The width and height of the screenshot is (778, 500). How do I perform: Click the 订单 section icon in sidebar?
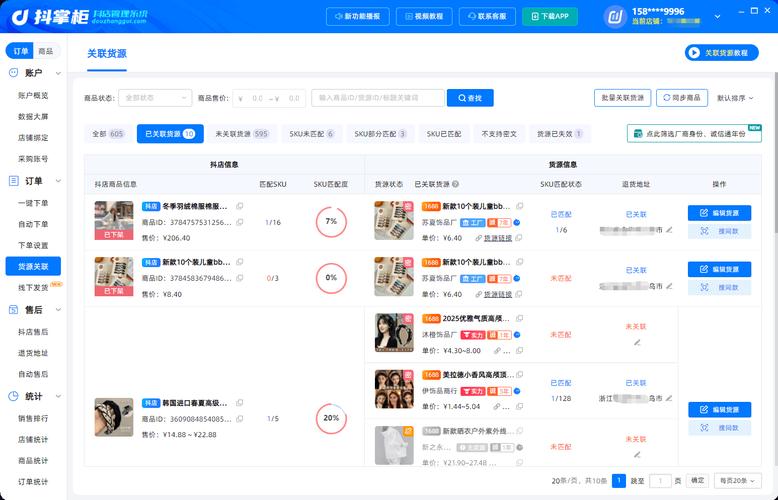(x=14, y=181)
